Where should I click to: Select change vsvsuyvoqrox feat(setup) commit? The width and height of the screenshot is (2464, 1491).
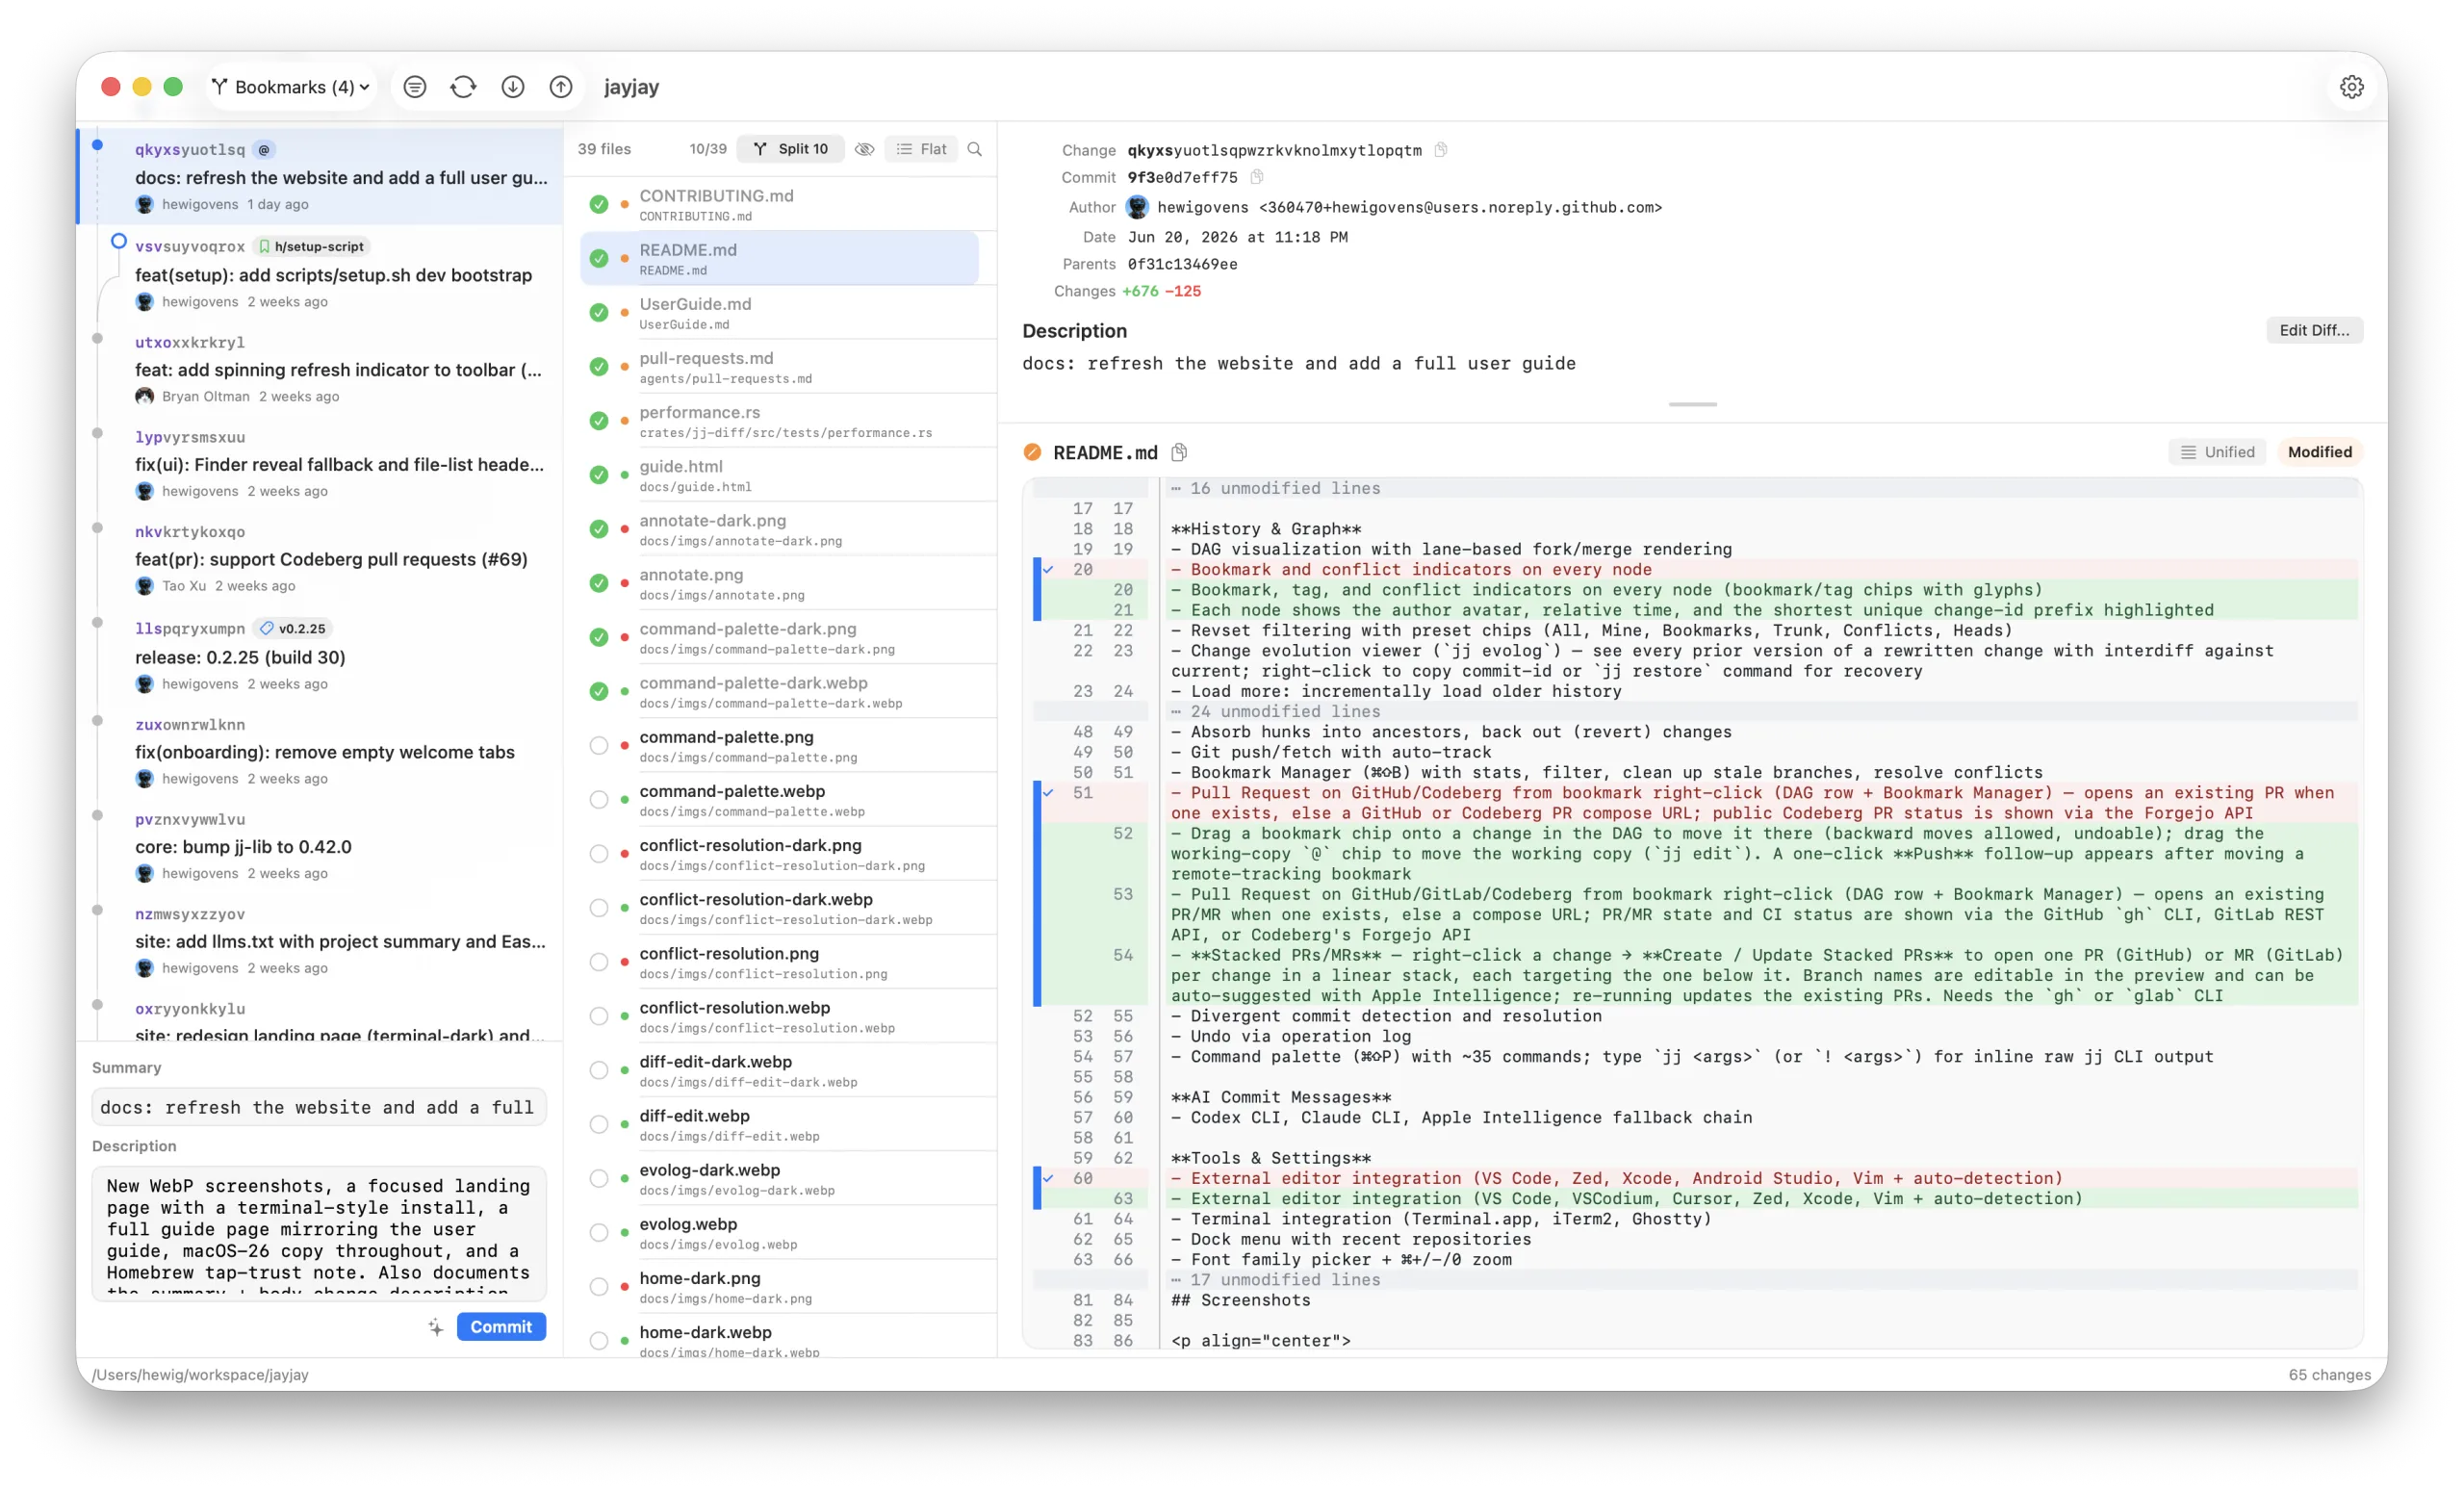pos(320,273)
